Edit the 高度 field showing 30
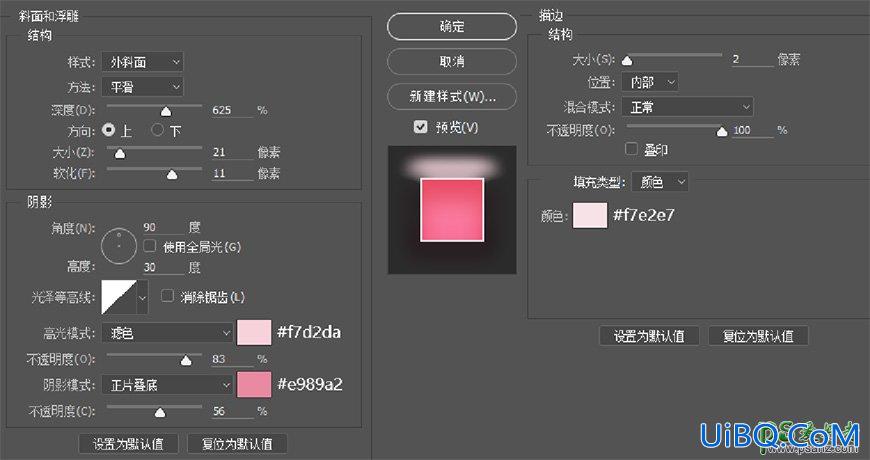 pos(163,267)
